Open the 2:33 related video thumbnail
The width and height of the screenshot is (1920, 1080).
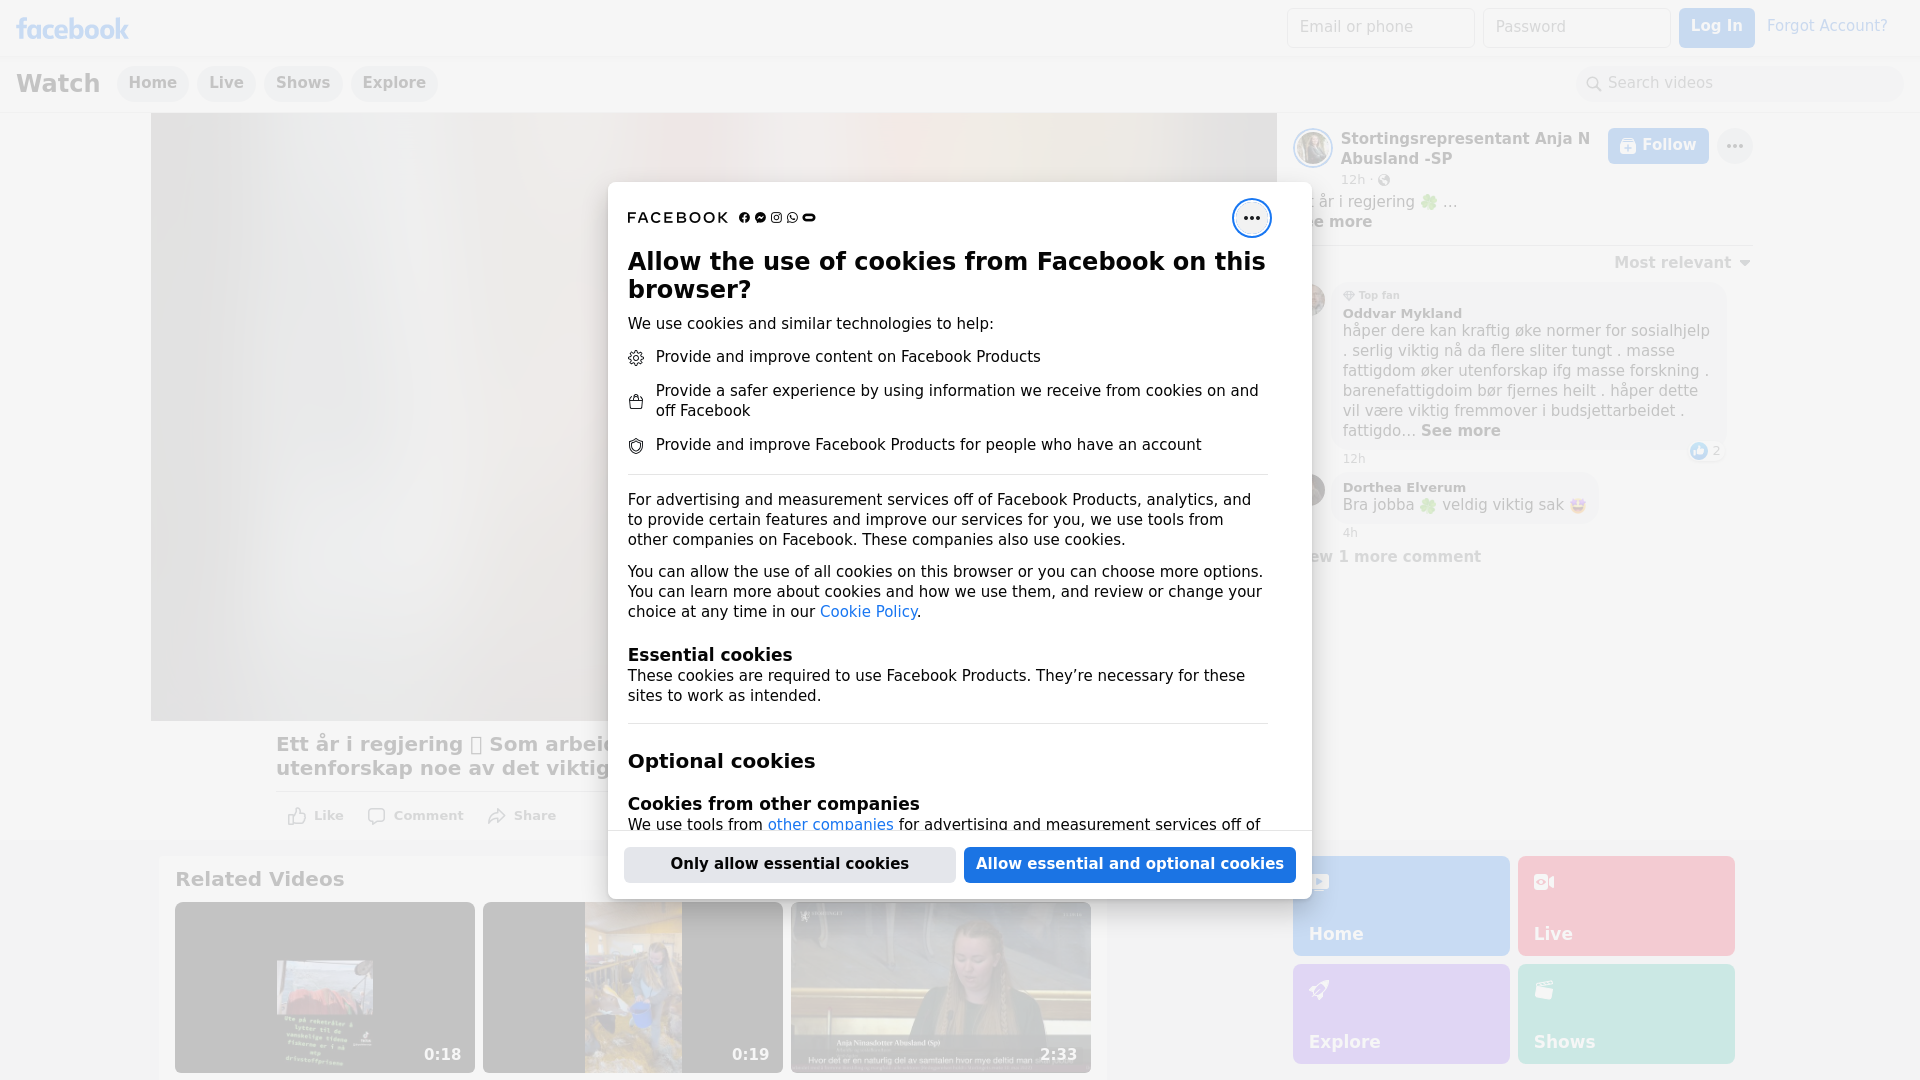[x=940, y=987]
